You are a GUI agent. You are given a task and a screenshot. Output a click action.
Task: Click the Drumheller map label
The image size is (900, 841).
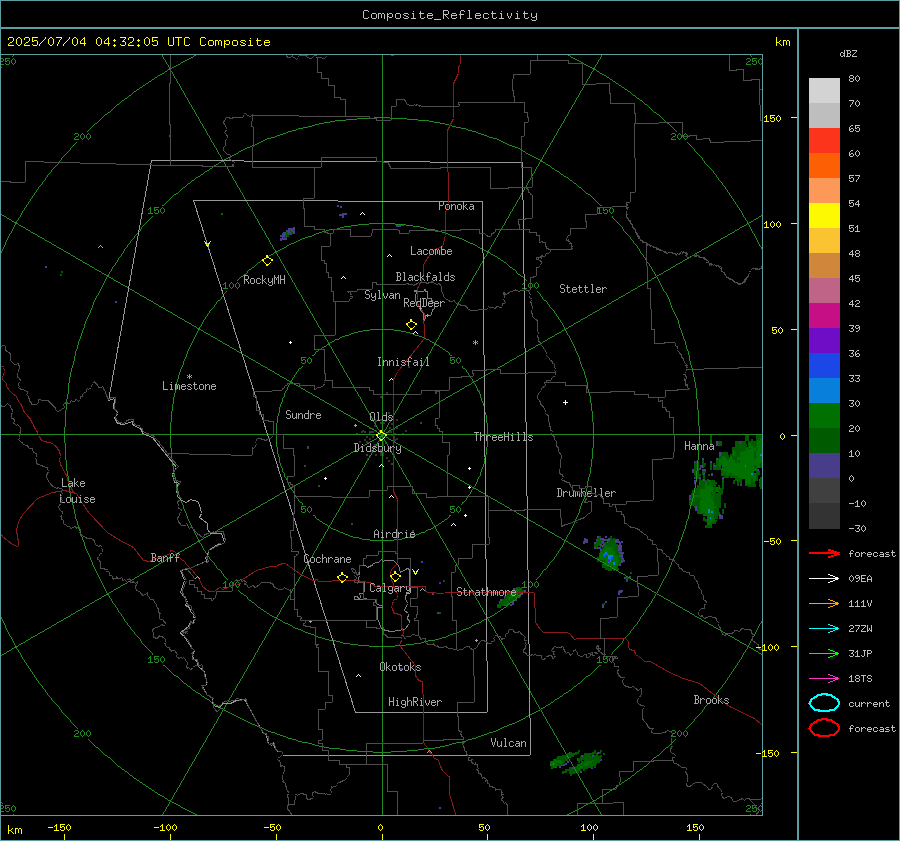coord(586,493)
